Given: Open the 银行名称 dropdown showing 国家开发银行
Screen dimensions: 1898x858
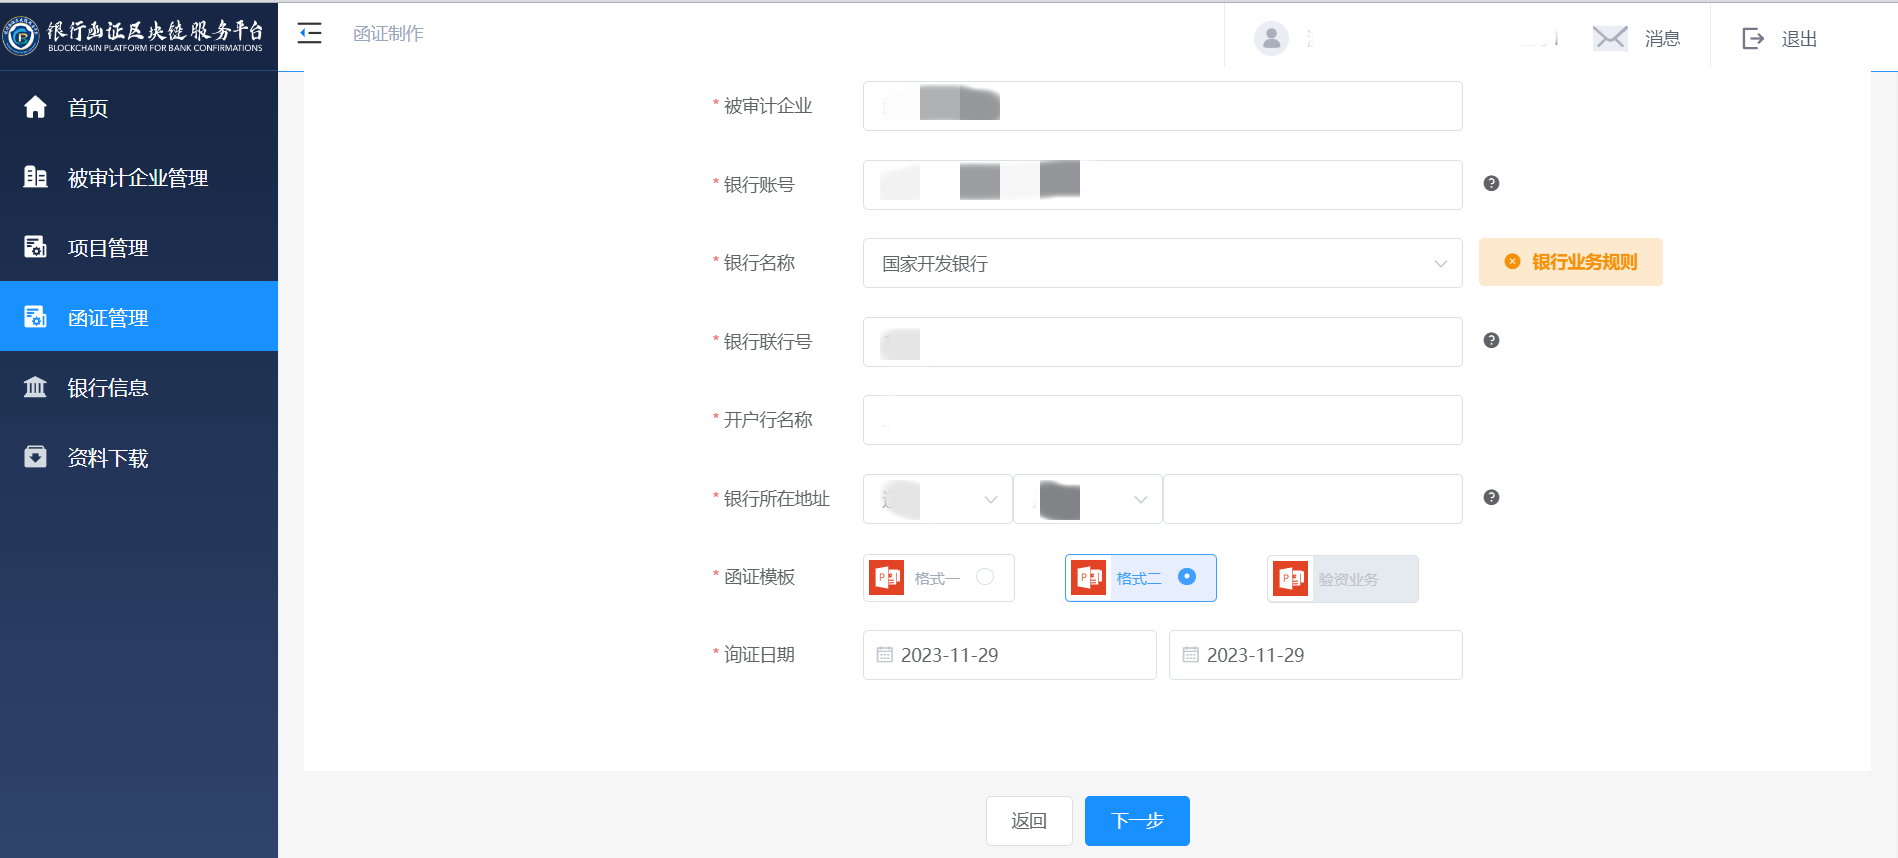Looking at the screenshot, I should click(1163, 263).
